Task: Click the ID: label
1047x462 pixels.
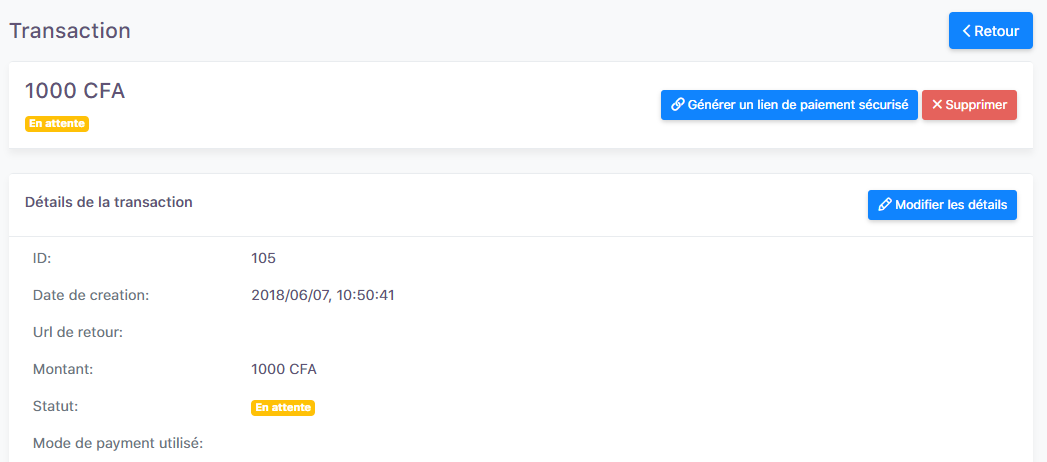Action: pyautogui.click(x=42, y=258)
